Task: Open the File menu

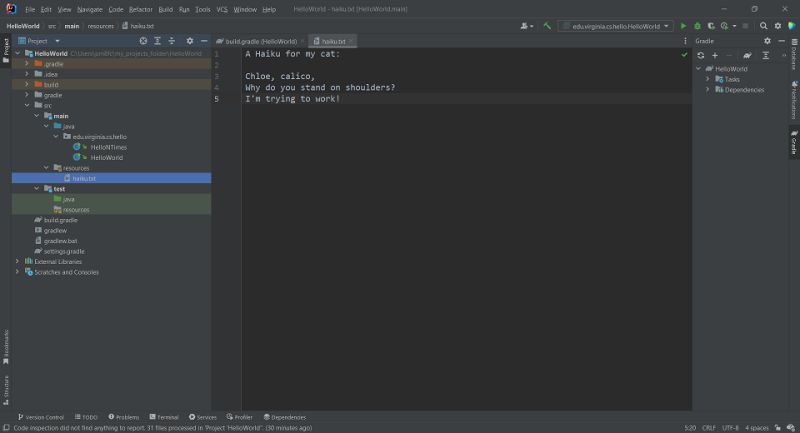Action: [x=30, y=9]
